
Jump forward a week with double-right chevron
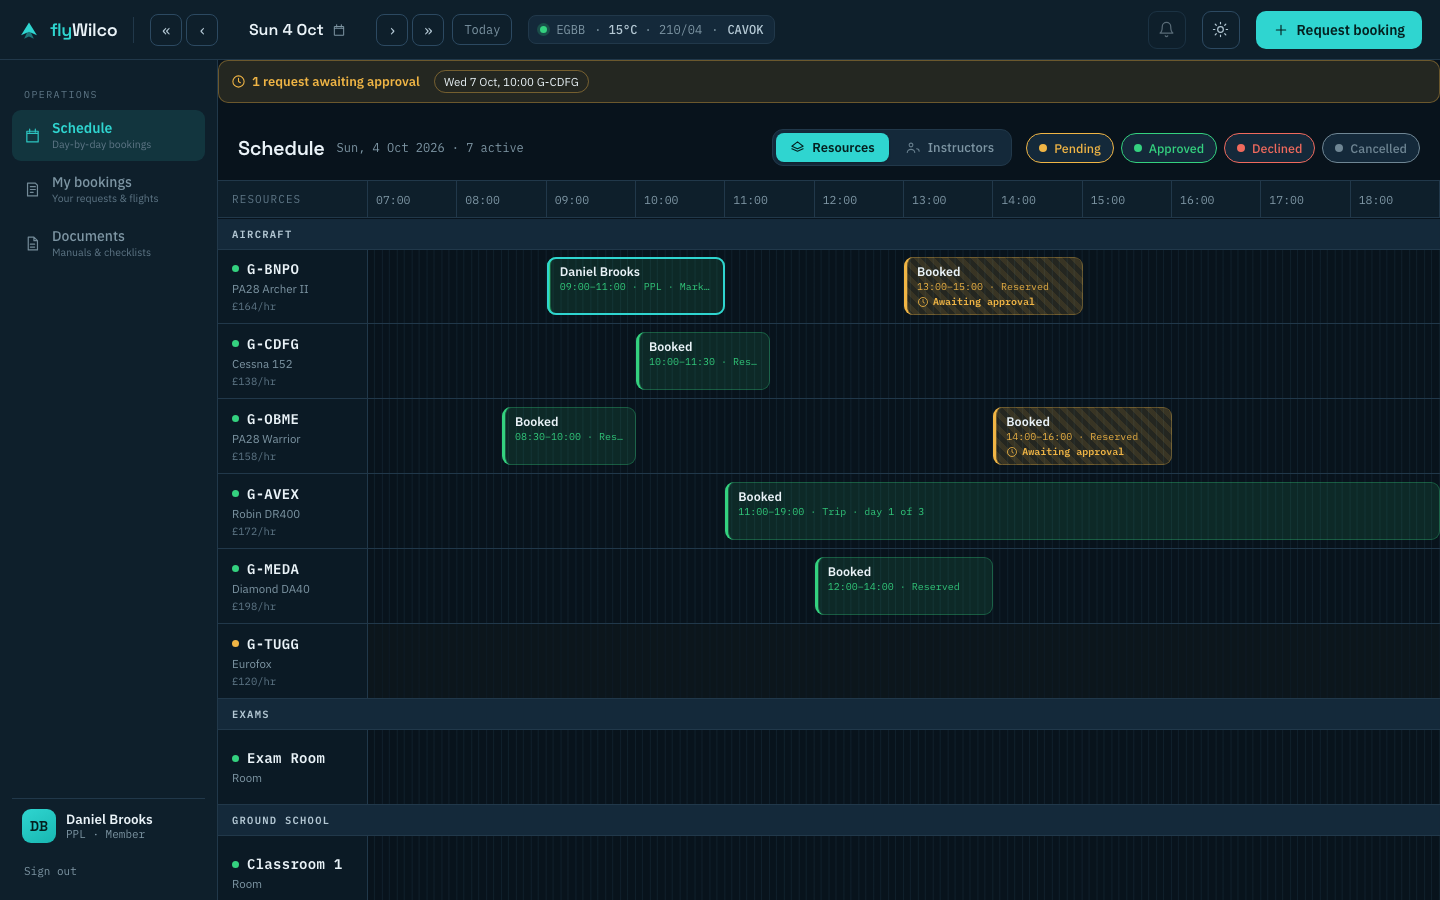428,30
